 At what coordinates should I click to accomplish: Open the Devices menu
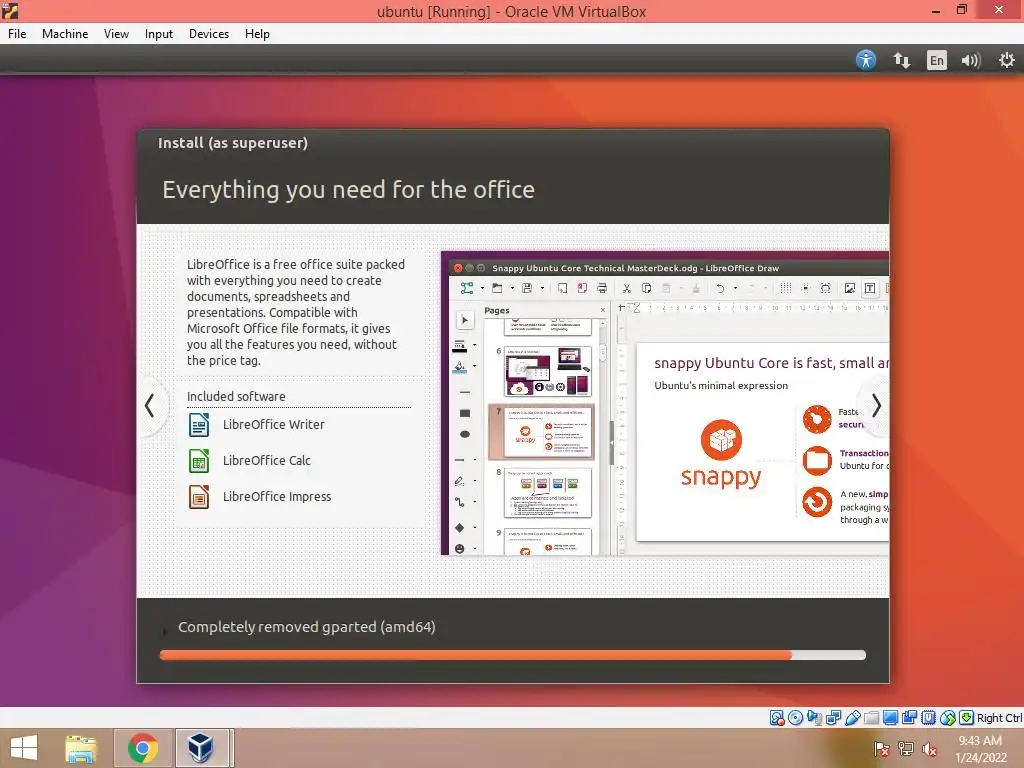click(209, 34)
